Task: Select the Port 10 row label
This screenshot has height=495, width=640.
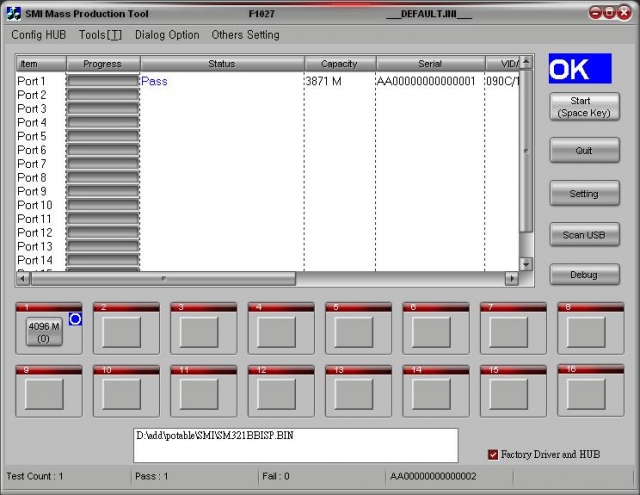Action: pyautogui.click(x=35, y=205)
